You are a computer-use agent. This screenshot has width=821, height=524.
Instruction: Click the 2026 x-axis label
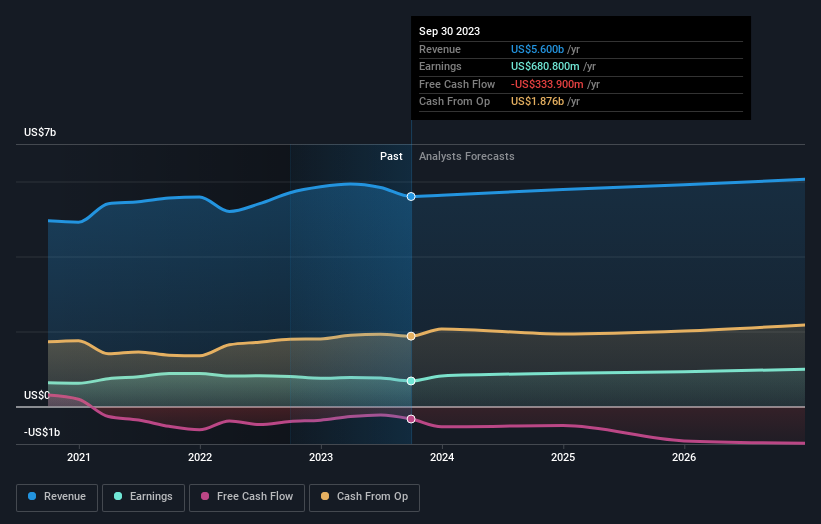684,458
